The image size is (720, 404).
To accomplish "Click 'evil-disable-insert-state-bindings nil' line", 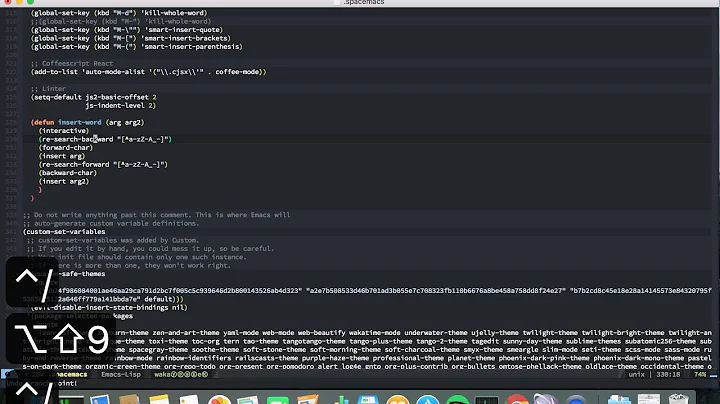I will pyautogui.click(x=110, y=308).
